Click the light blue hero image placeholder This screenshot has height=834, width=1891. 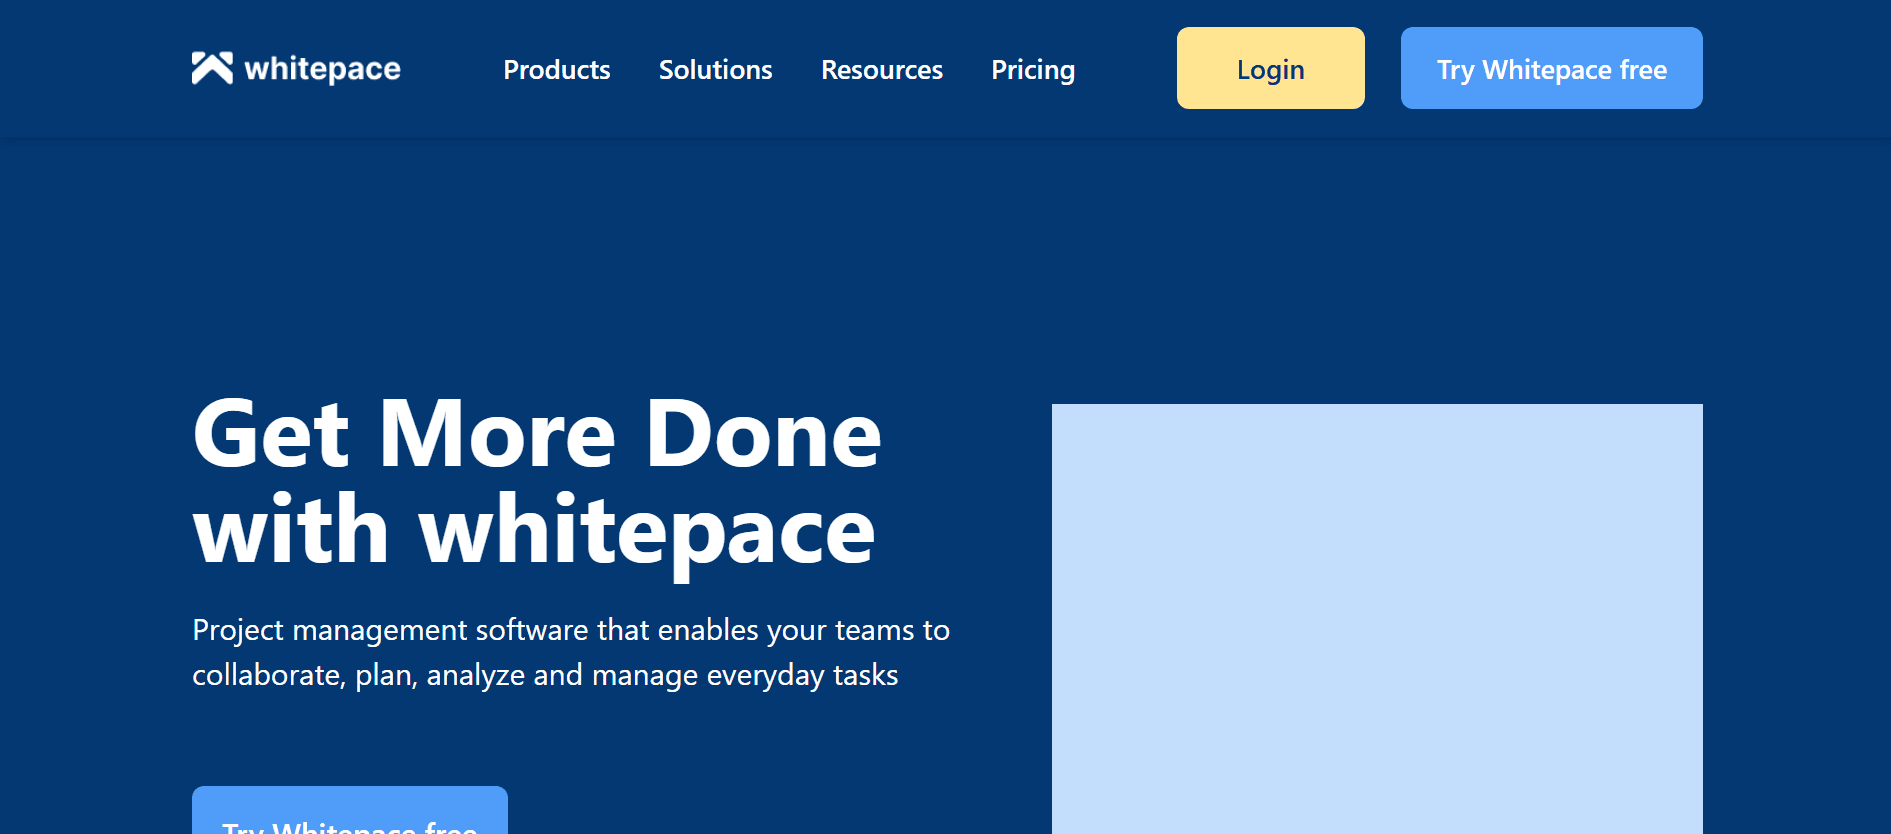tap(1376, 618)
